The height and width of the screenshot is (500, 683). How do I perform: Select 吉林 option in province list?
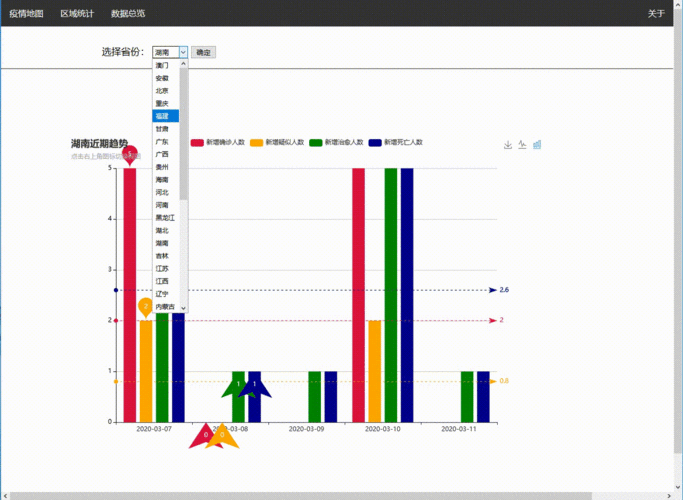click(x=166, y=256)
